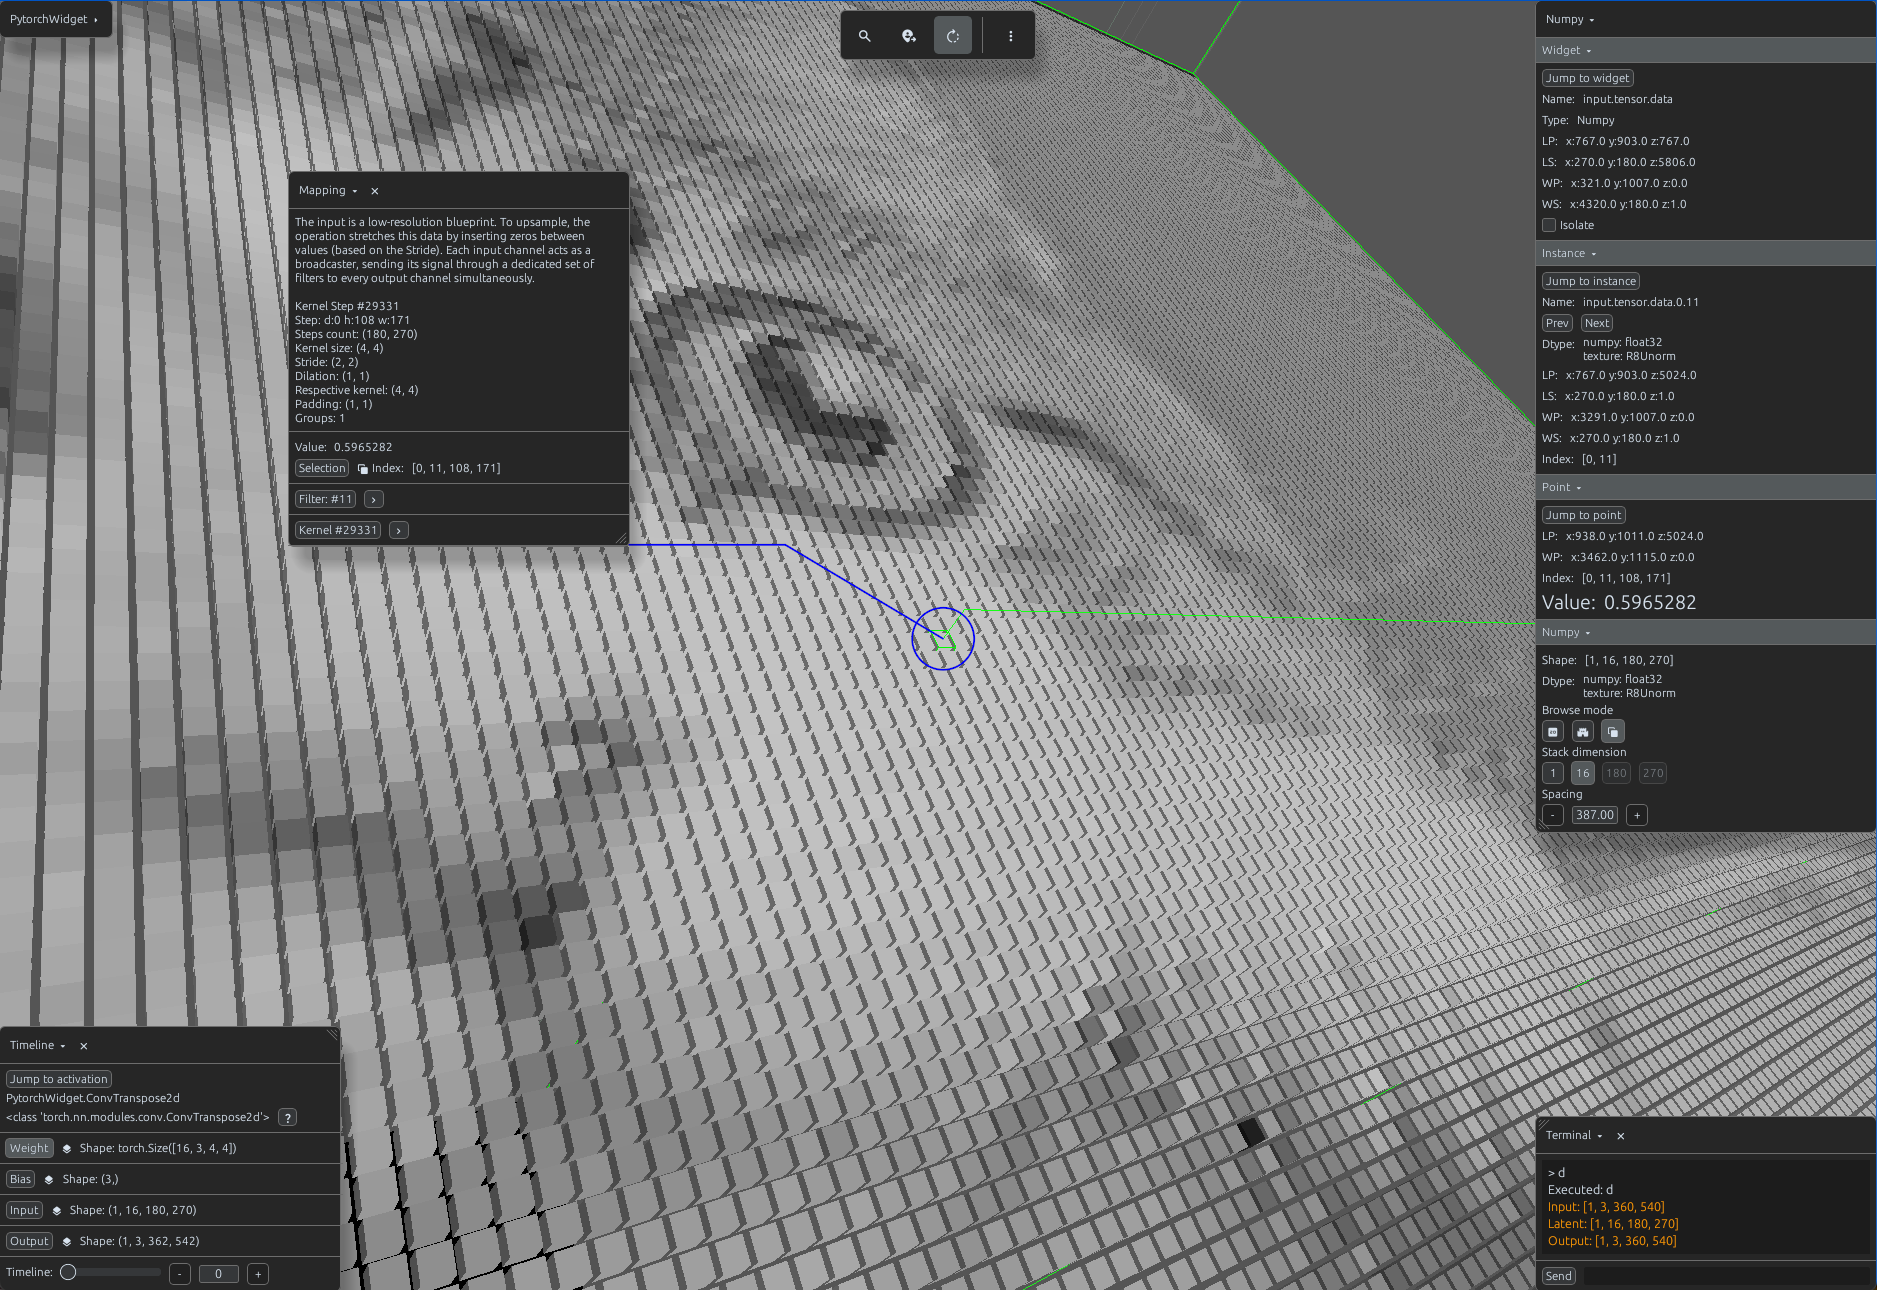Click the Timeline value field showing 0

point(218,1274)
